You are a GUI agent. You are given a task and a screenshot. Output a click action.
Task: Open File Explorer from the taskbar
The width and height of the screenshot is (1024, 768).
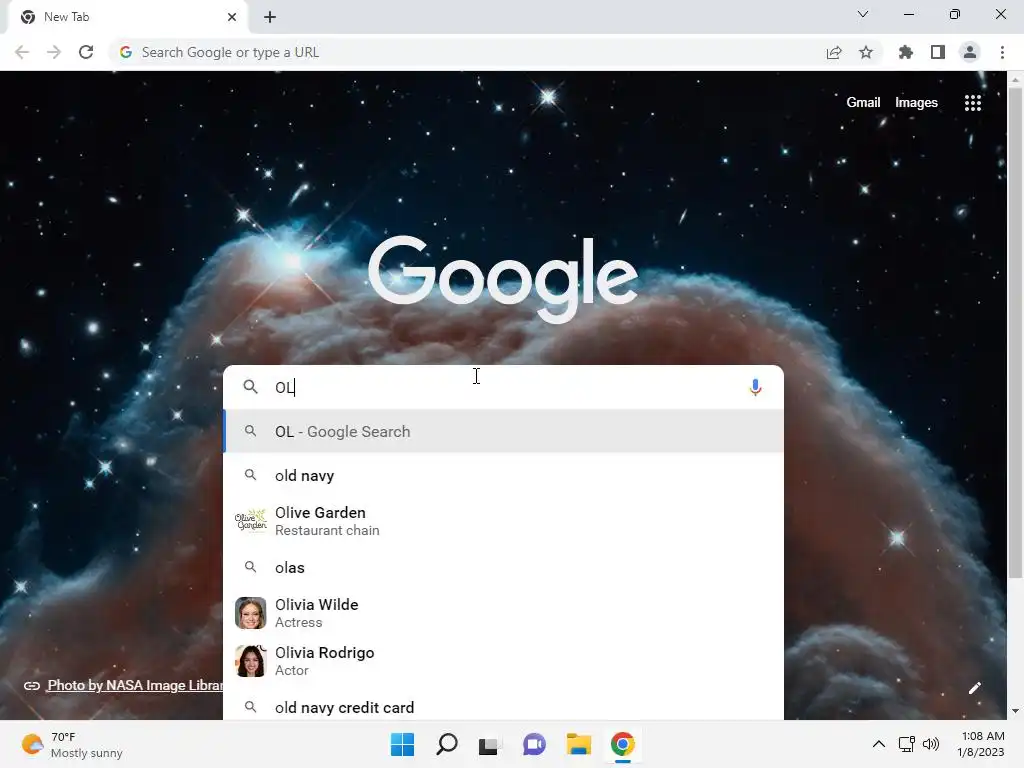point(579,744)
